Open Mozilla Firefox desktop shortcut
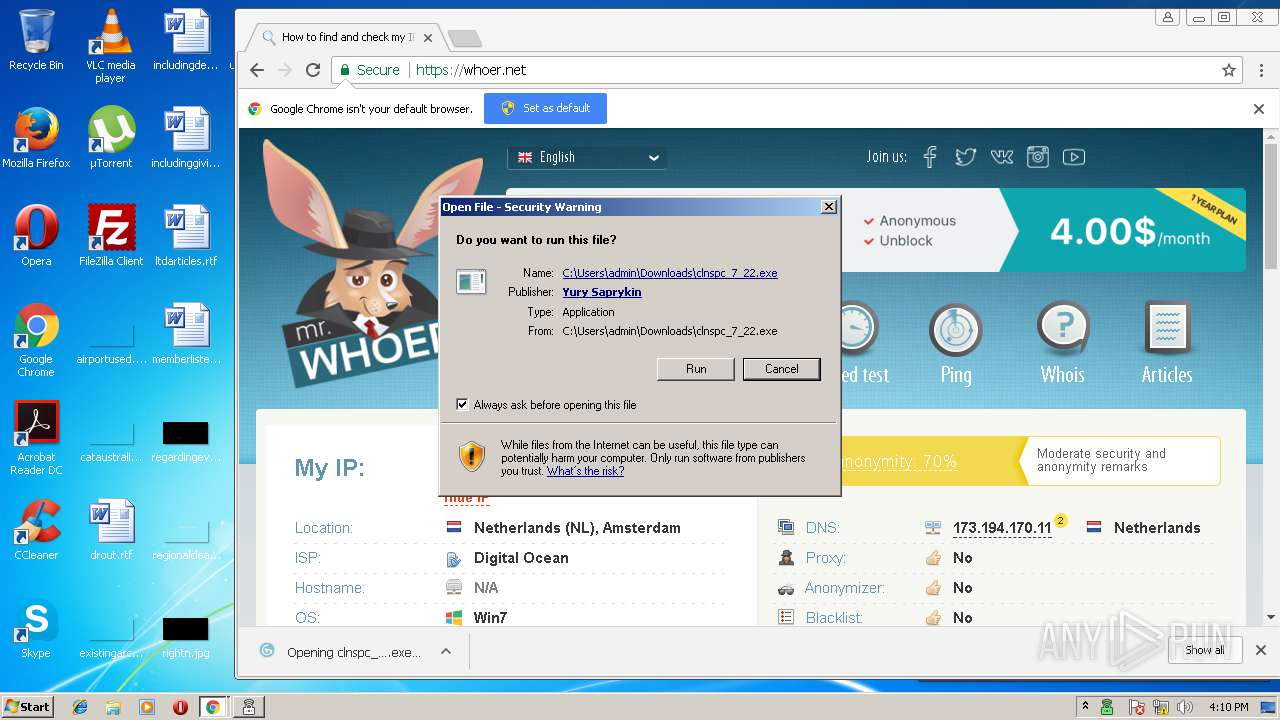 [x=36, y=138]
